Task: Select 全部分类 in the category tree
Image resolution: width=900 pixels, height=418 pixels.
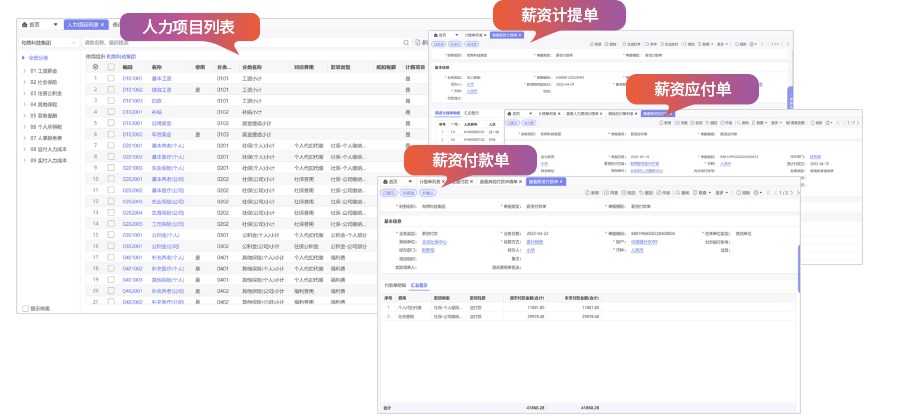Action: click(37, 58)
